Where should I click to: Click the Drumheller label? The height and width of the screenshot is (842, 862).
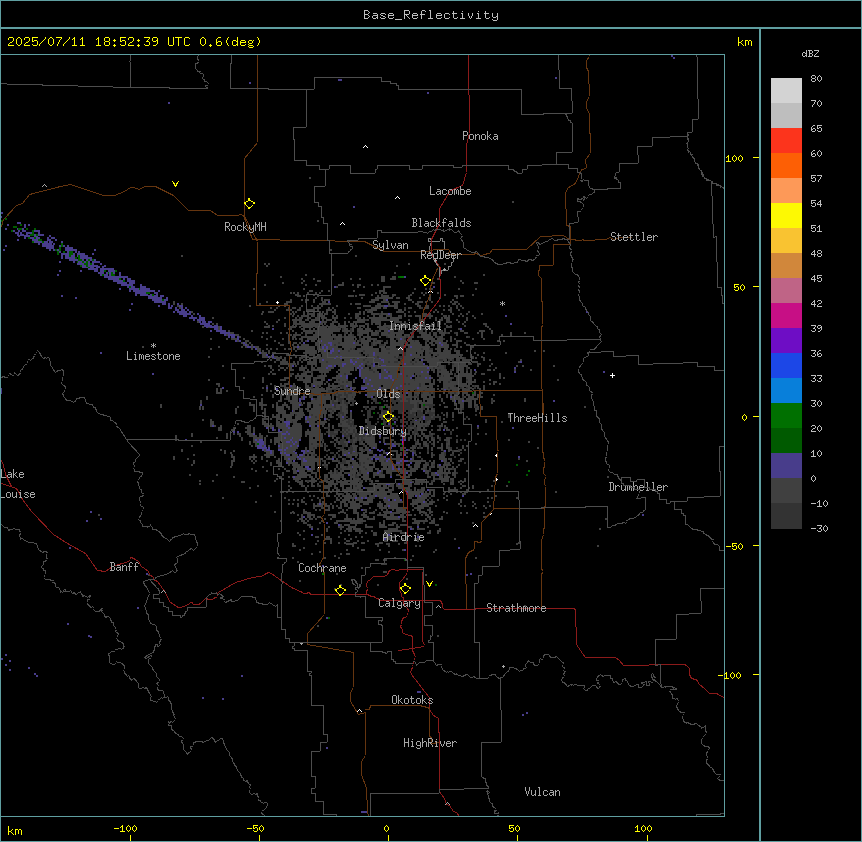[638, 487]
